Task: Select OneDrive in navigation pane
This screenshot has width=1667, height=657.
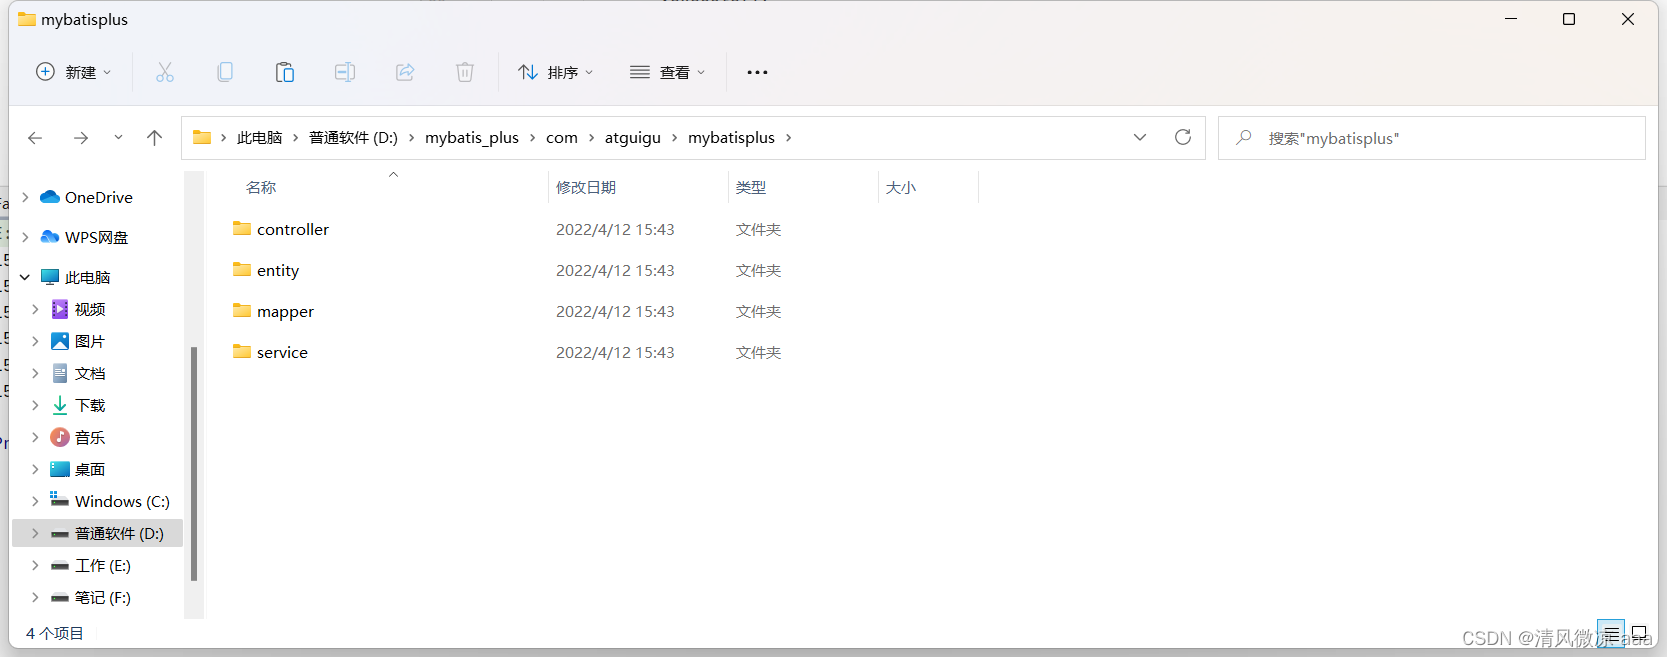Action: 99,197
